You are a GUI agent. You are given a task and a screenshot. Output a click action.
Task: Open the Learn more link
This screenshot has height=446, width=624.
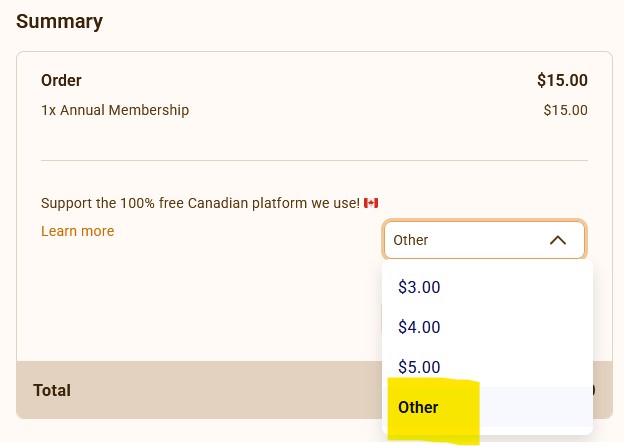click(x=77, y=231)
